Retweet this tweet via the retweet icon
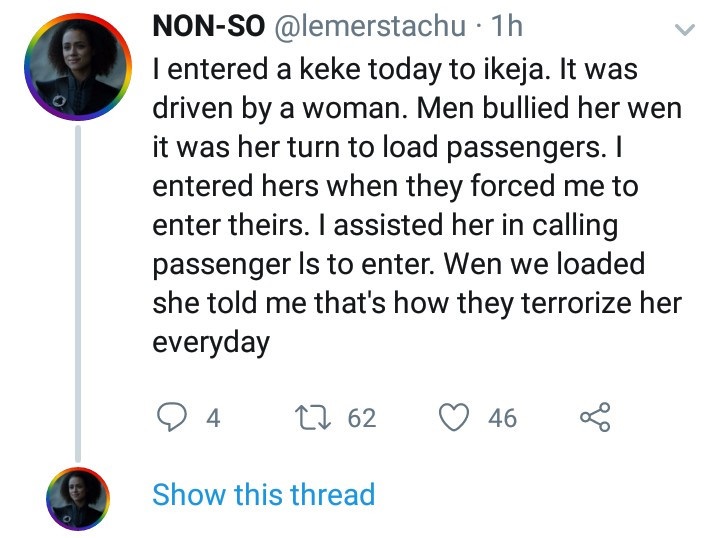 coord(317,416)
